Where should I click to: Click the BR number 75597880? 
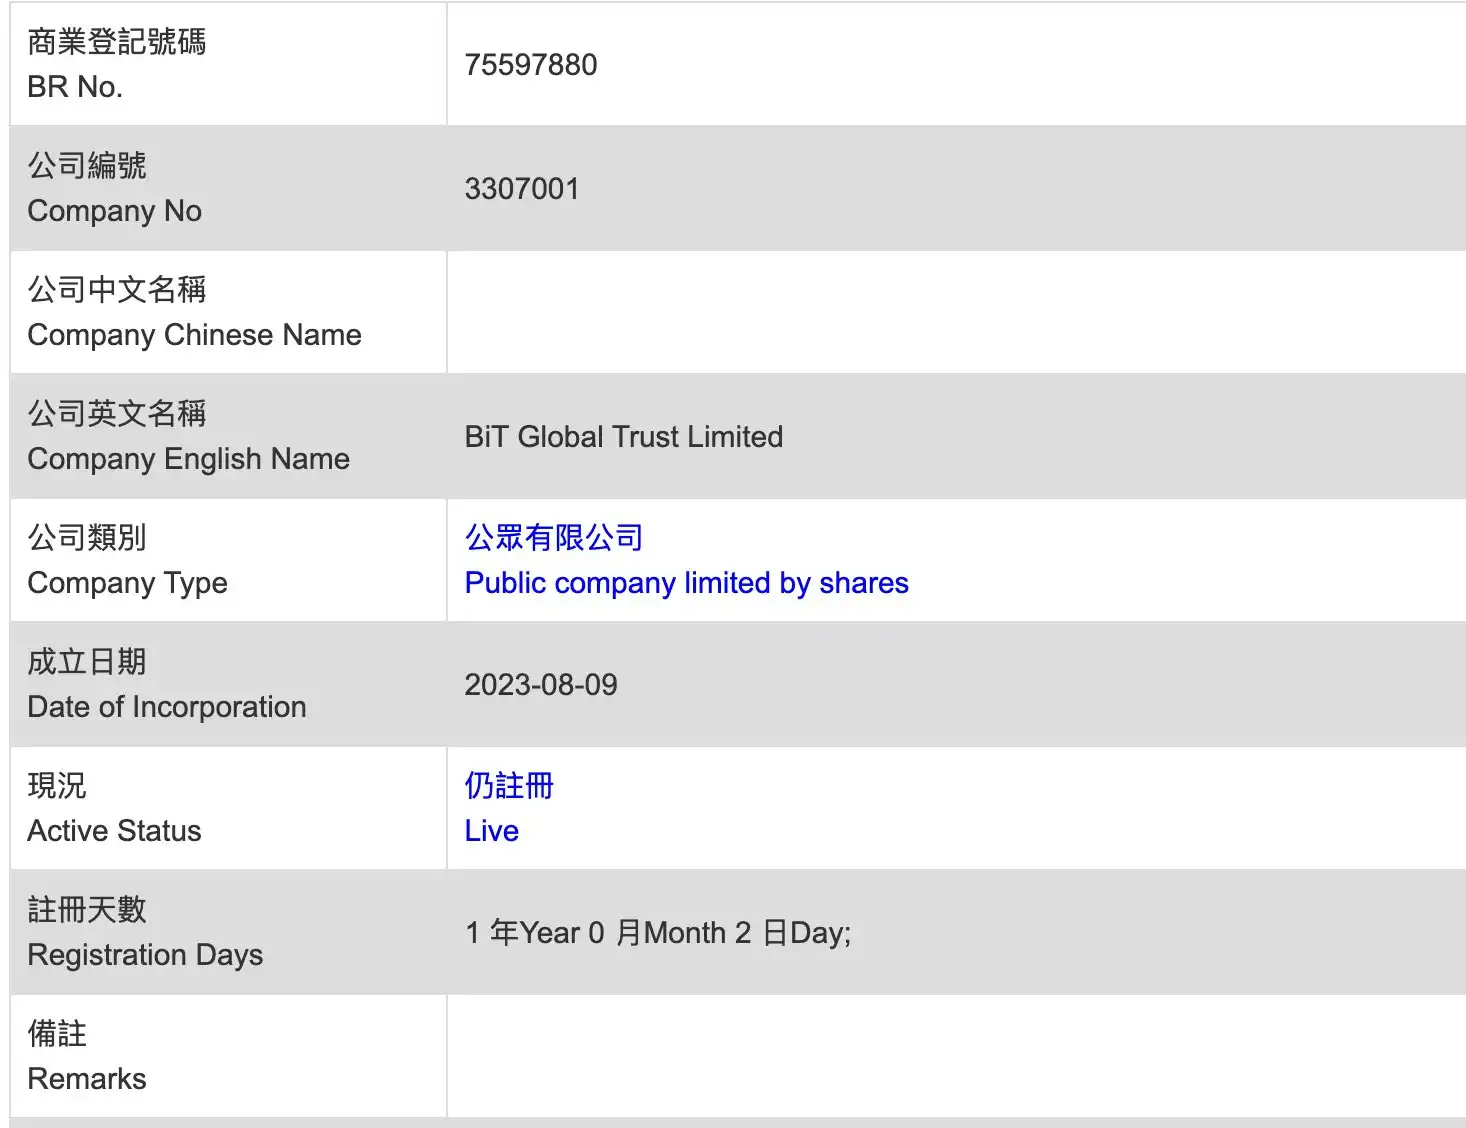(x=530, y=65)
